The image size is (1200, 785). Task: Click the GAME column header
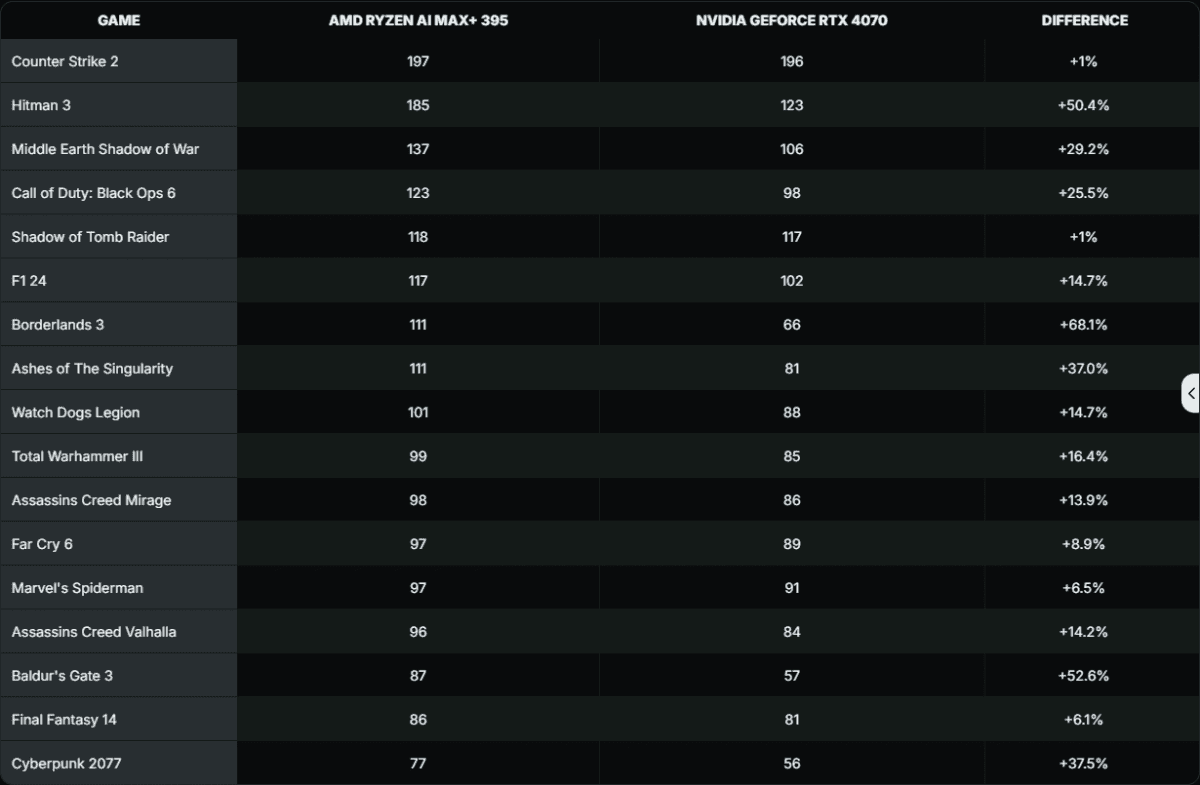pyautogui.click(x=118, y=20)
